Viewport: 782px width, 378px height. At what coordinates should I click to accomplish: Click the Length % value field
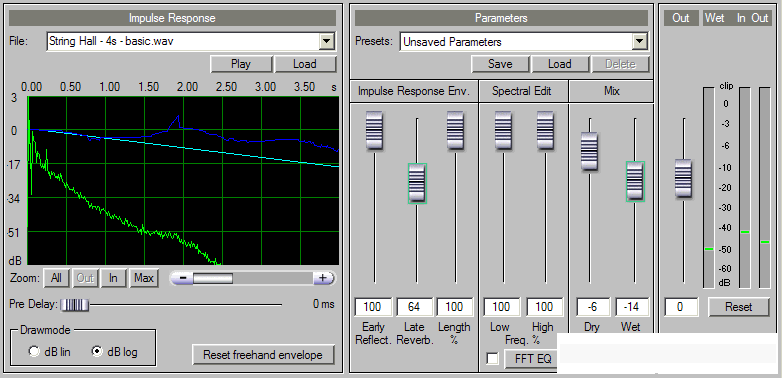coord(454,307)
